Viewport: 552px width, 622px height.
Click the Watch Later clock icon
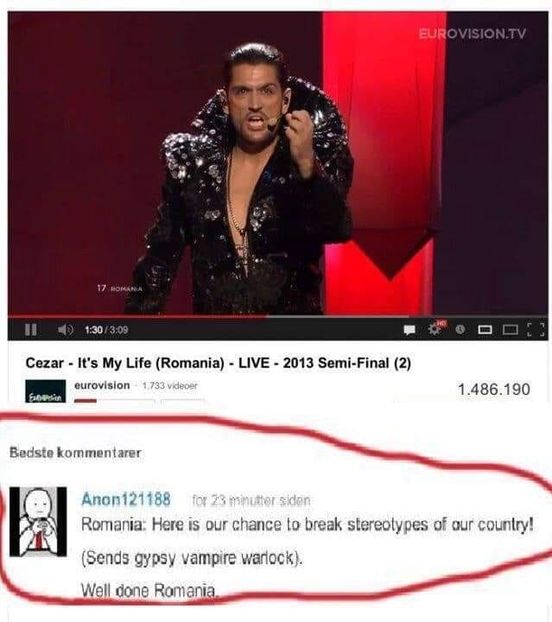tap(460, 329)
